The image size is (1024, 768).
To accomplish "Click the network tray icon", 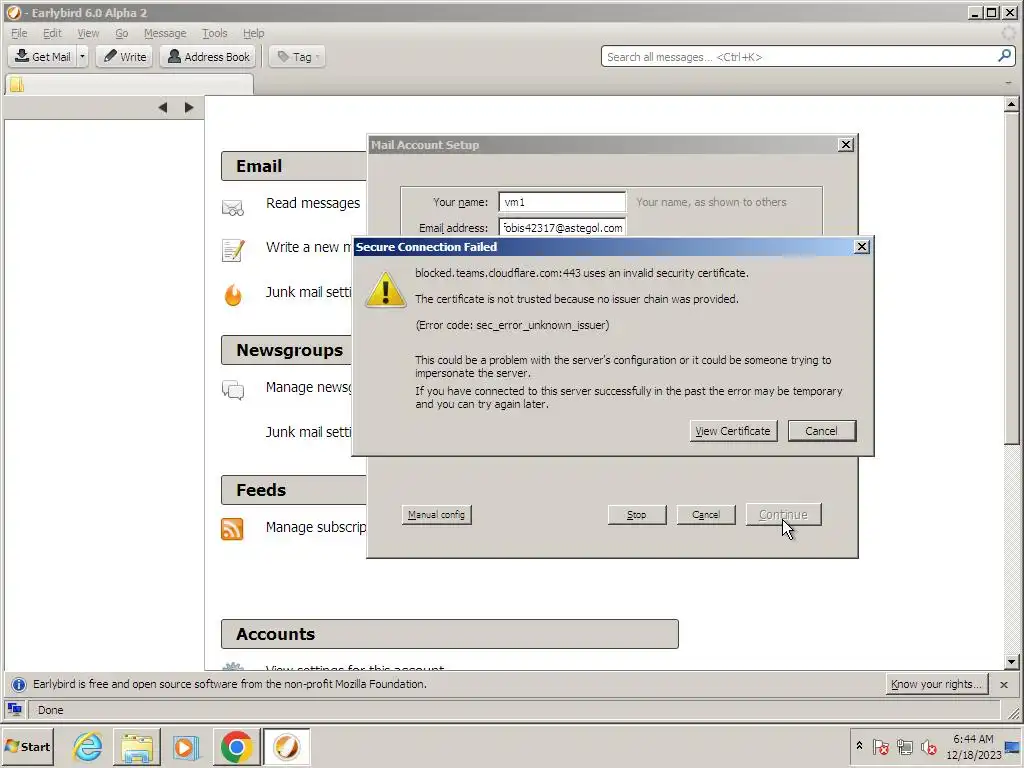I will (904, 746).
